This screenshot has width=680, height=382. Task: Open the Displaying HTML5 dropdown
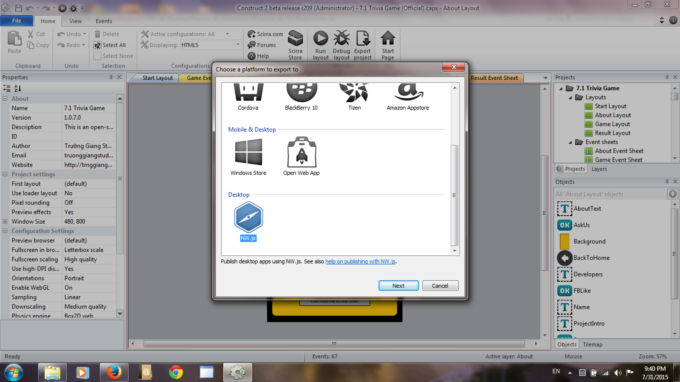coord(210,45)
